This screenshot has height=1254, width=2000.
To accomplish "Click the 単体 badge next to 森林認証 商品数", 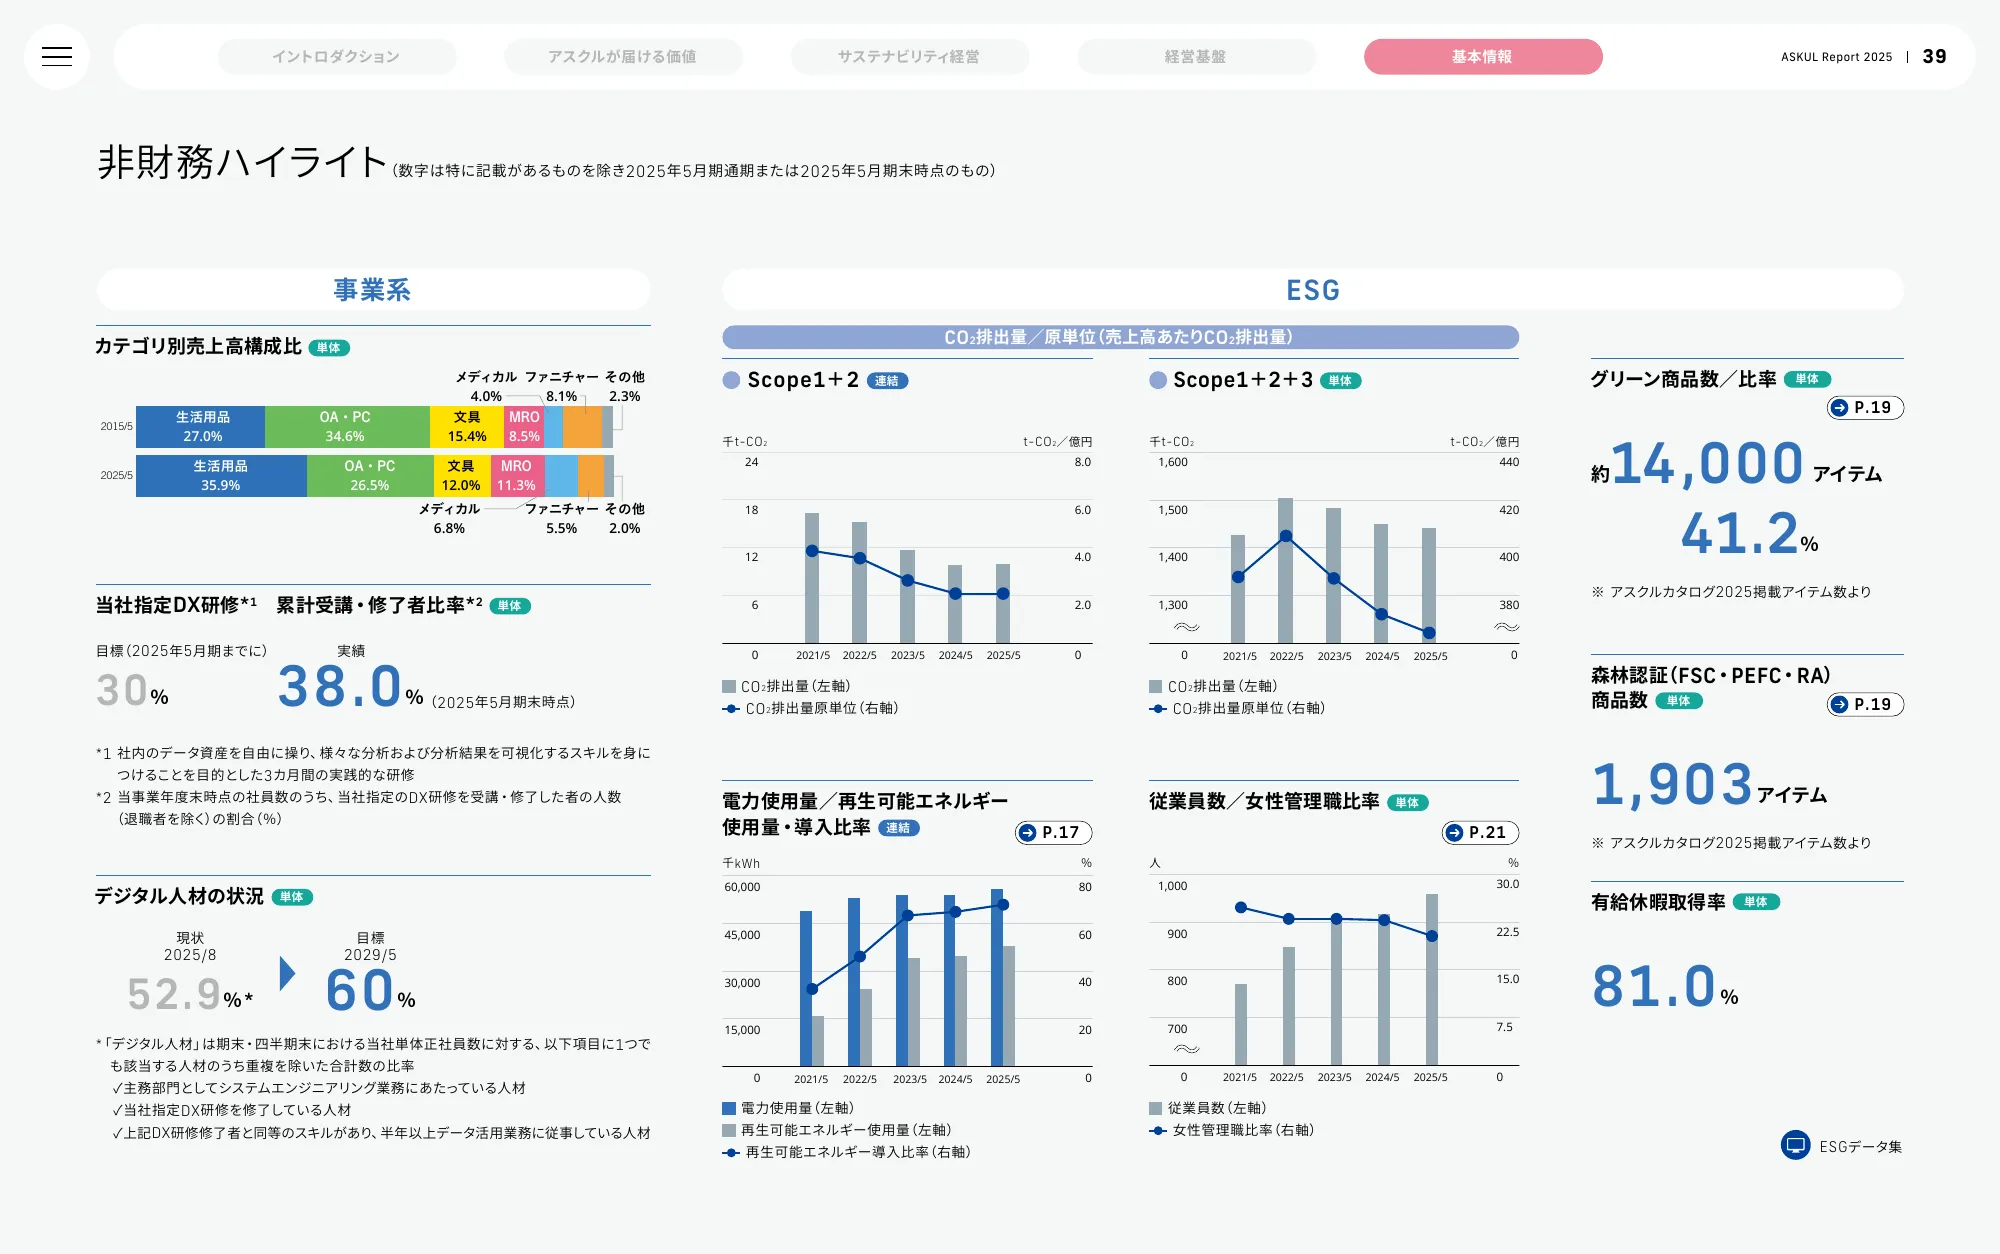I will (x=1679, y=701).
